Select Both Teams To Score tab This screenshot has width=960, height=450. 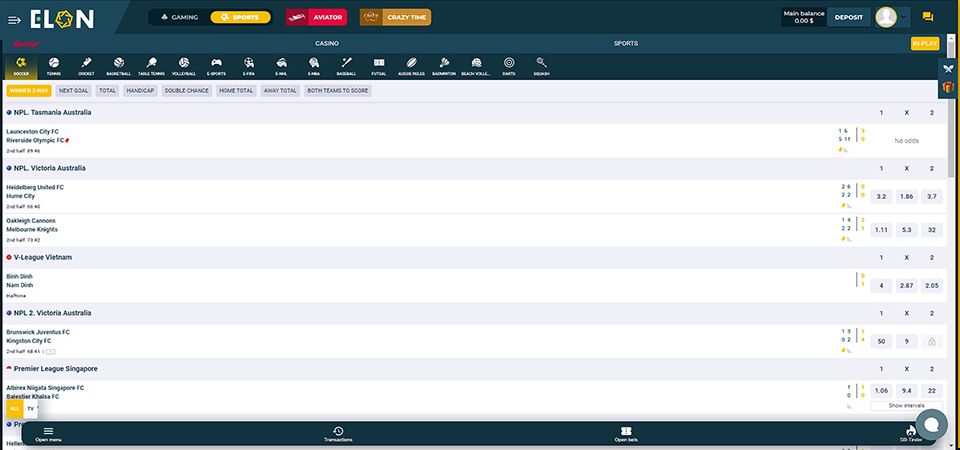(x=338, y=91)
